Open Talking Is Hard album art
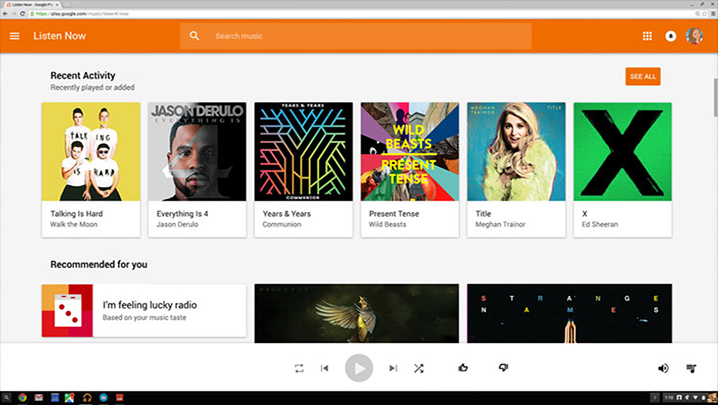This screenshot has height=405, width=718. coord(91,152)
